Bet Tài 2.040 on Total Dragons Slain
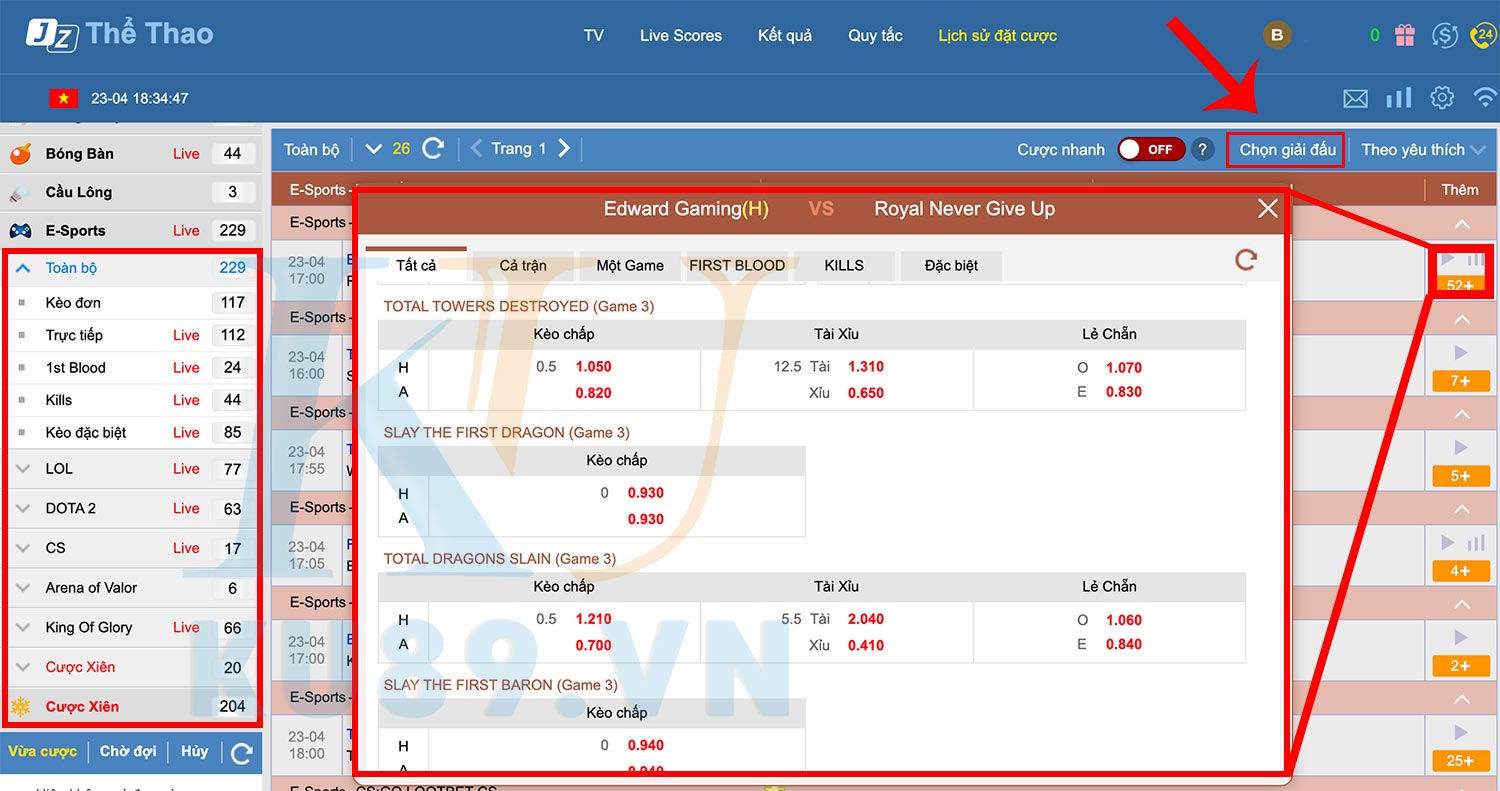The image size is (1500, 791). [866, 619]
